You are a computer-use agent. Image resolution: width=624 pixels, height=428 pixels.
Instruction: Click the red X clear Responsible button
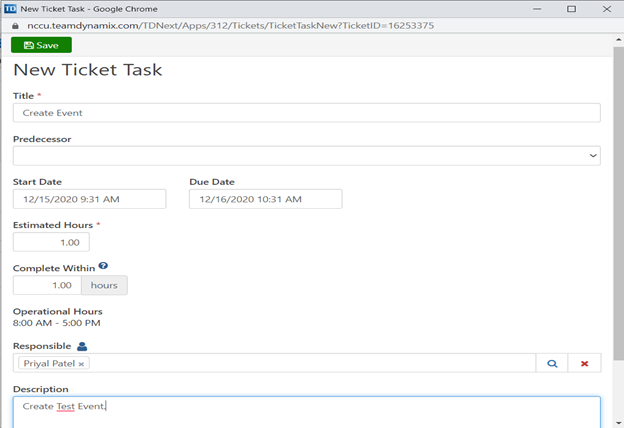584,363
